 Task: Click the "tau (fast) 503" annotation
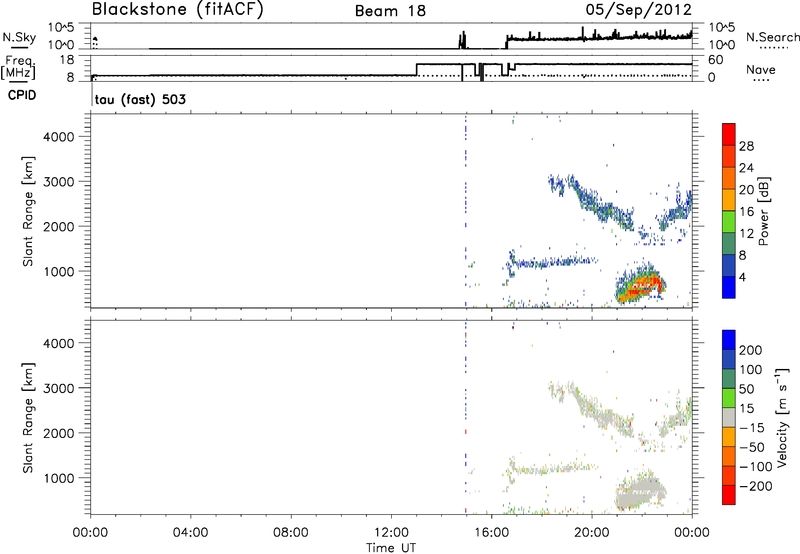pos(140,99)
